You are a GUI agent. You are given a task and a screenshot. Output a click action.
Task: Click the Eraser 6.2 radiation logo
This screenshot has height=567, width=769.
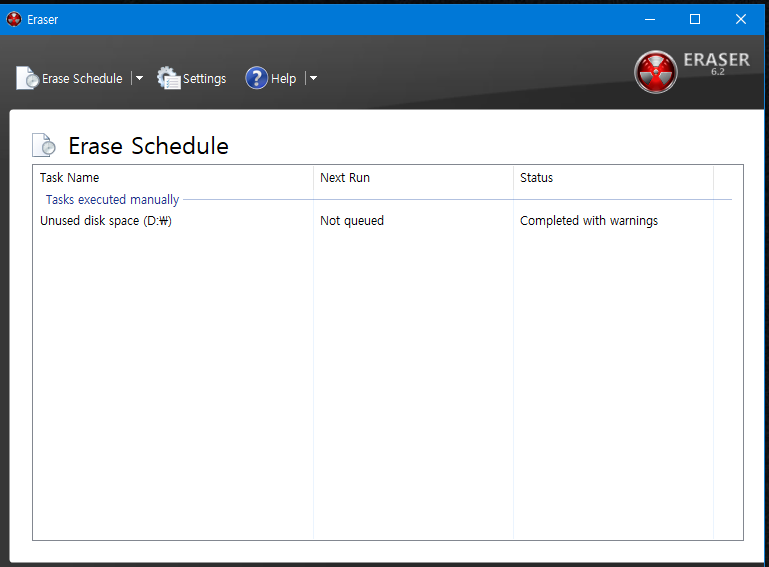655,72
